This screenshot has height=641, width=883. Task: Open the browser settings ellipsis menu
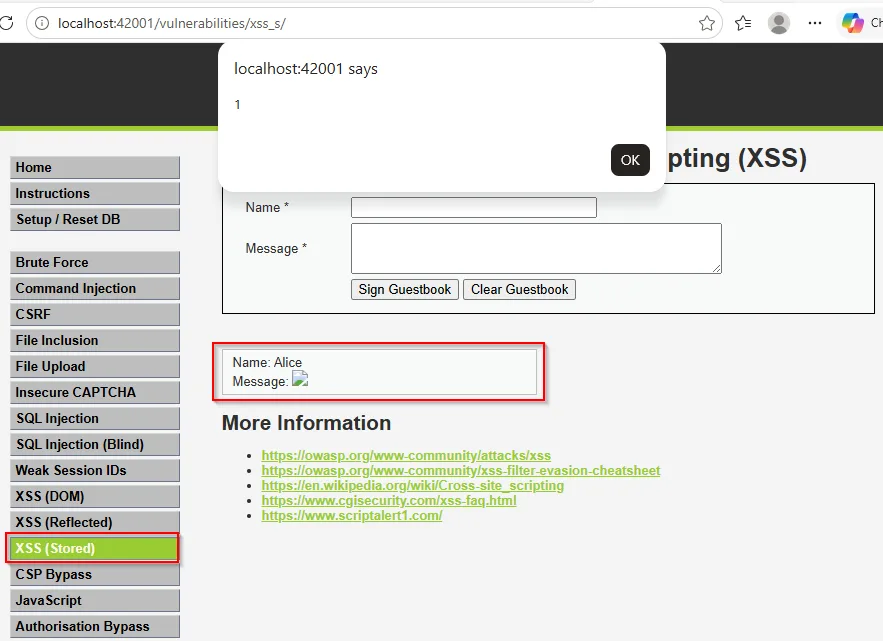[x=815, y=23]
